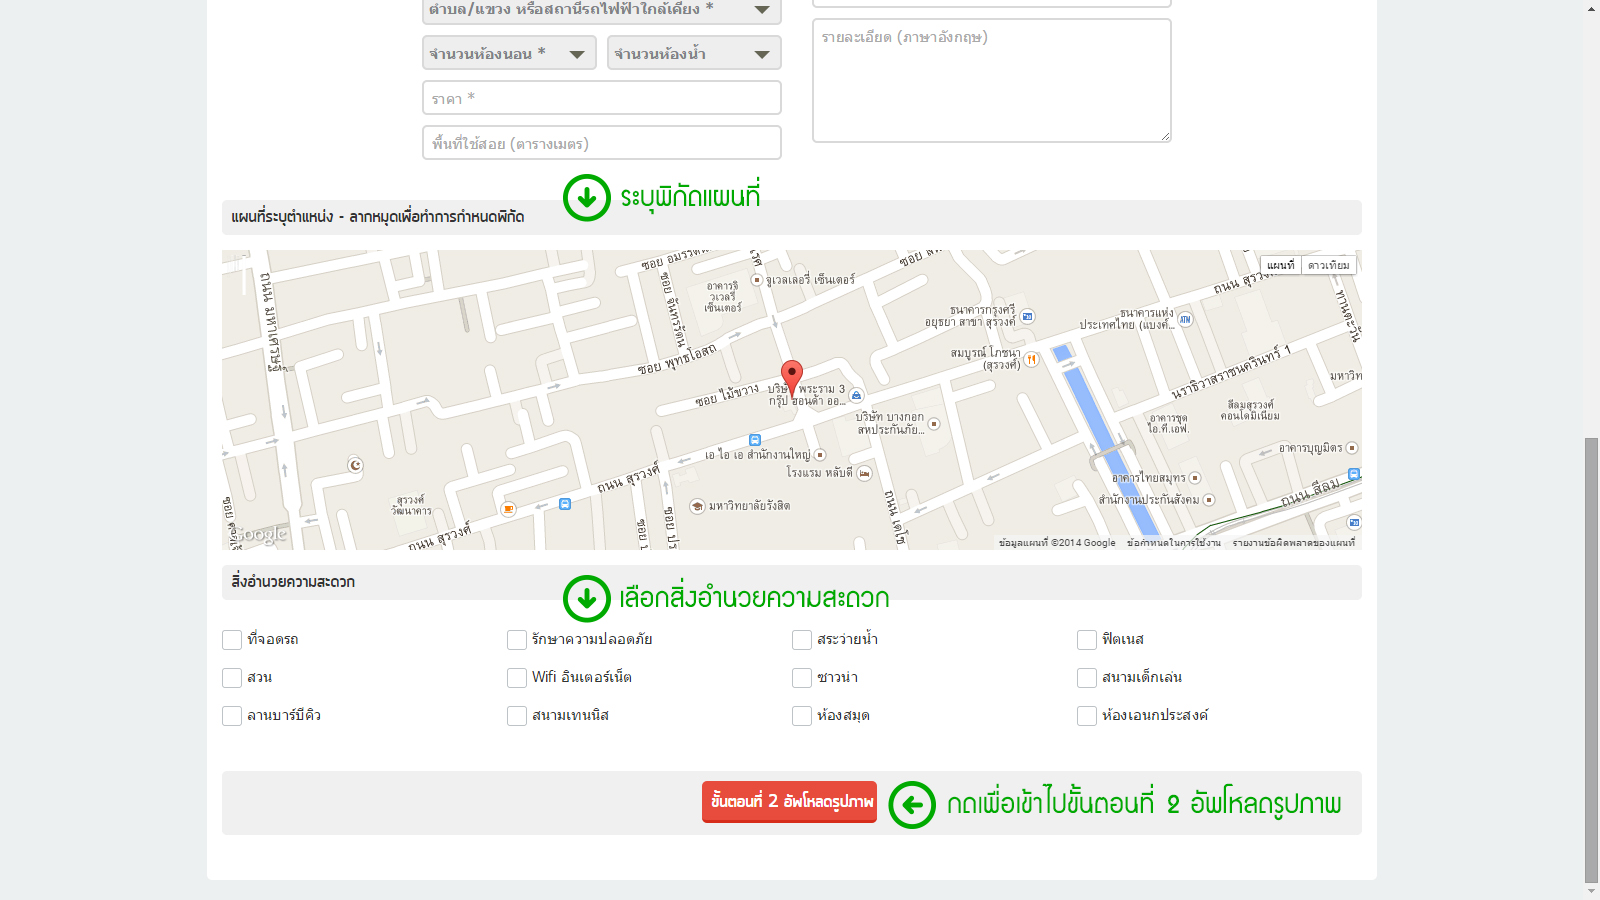1600x900 pixels.
Task: Click the ราคา input field
Action: (x=601, y=98)
